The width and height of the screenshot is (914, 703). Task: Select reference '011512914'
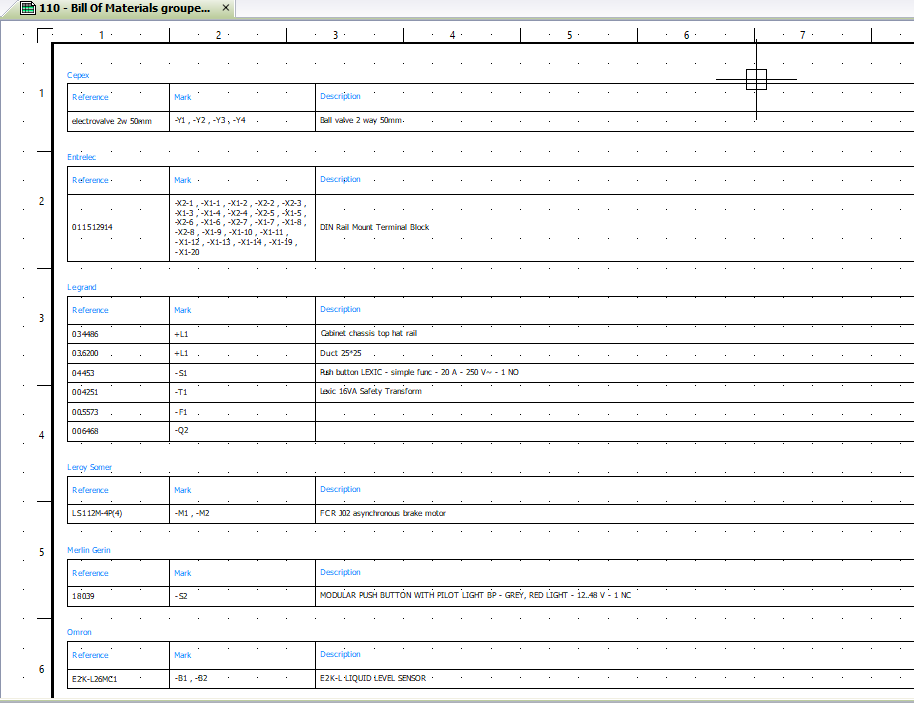[92, 227]
